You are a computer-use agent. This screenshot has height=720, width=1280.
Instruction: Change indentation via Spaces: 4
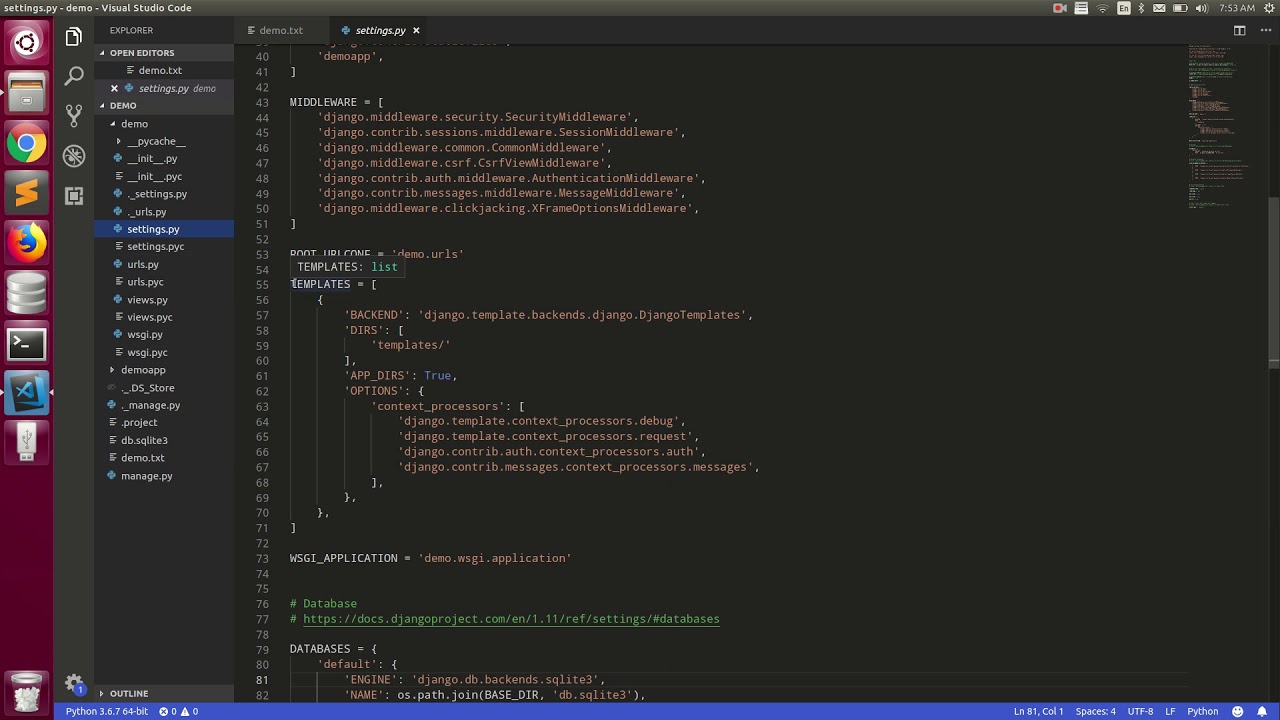[x=1095, y=711]
